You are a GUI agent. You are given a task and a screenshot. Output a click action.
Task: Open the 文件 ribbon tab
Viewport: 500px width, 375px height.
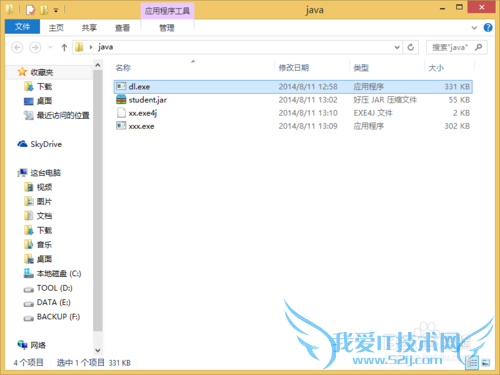(x=22, y=27)
